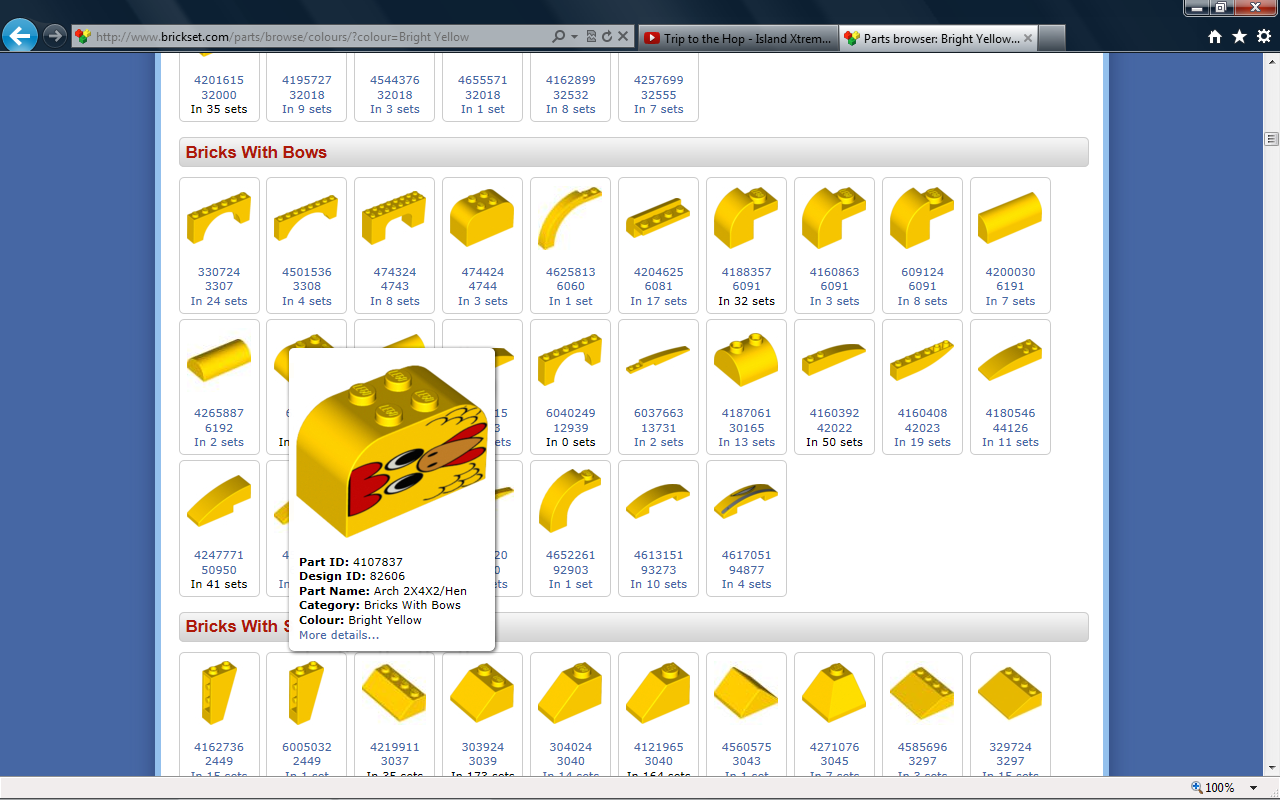Click the 'In 17 sets' link for part 4204625
Viewport: 1280px width, 800px height.
click(x=658, y=301)
